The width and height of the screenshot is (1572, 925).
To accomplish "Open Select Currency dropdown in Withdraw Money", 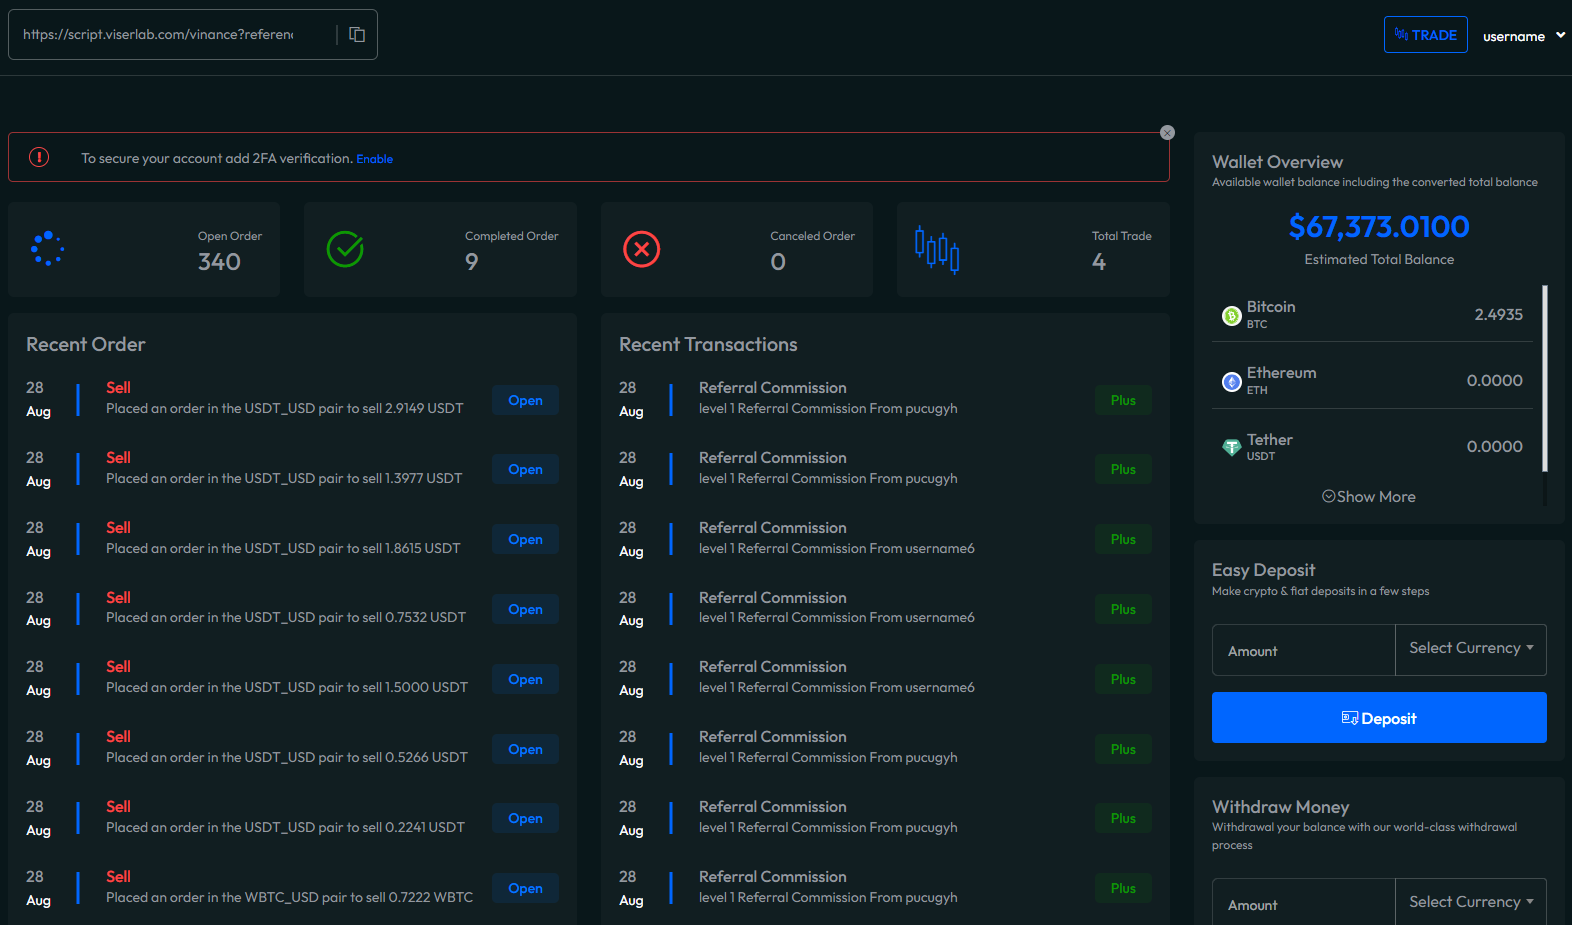I will click(x=1470, y=902).
